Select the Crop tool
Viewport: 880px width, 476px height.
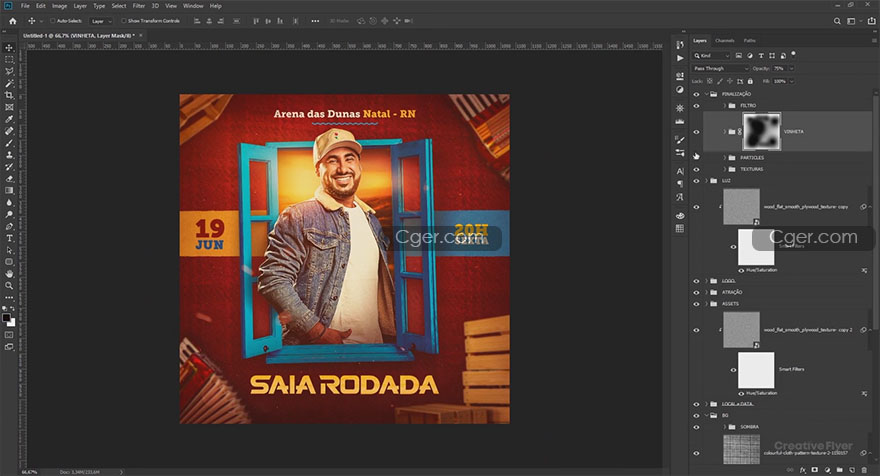tap(9, 95)
